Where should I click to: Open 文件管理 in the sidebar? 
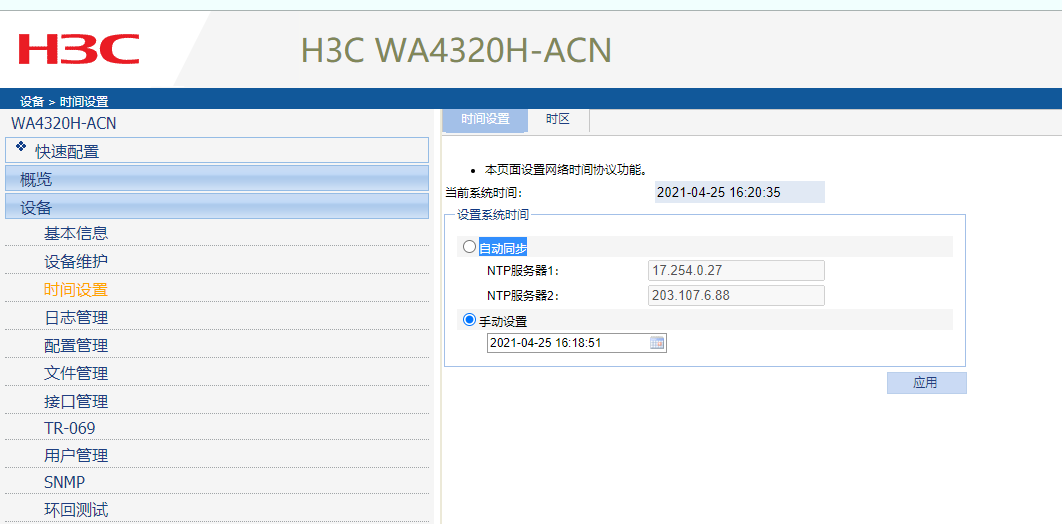[x=76, y=374]
